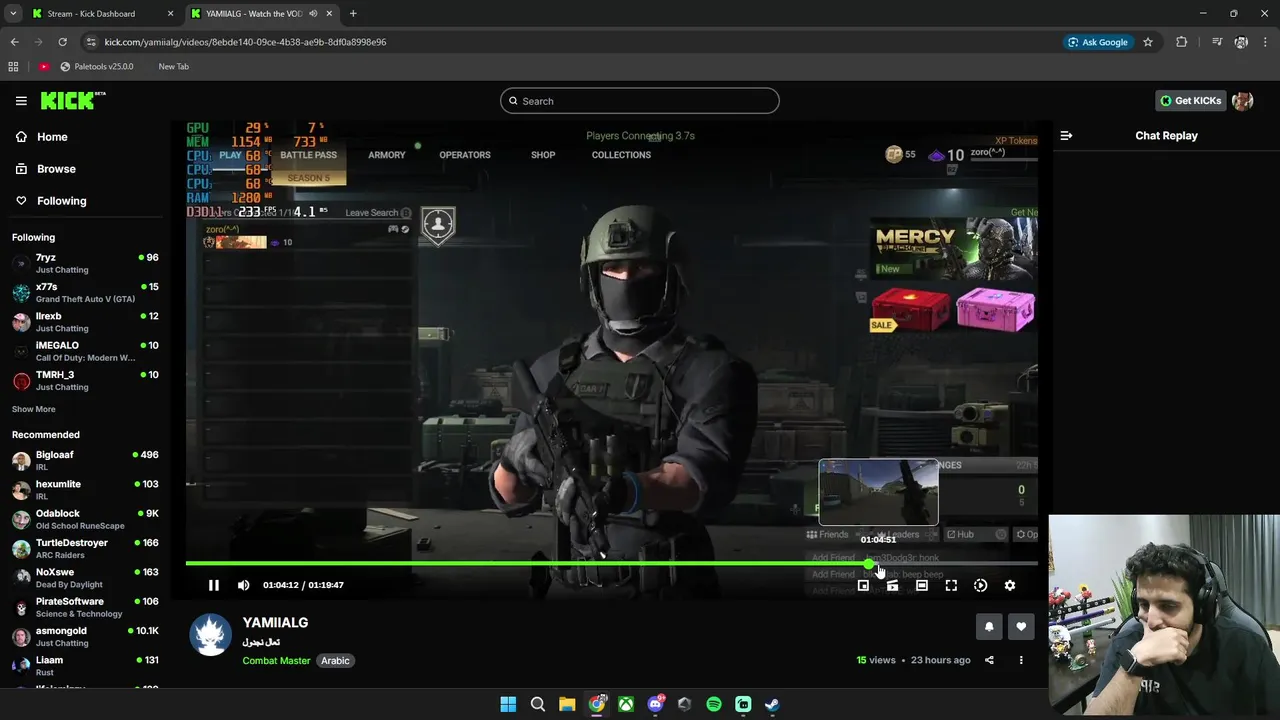Open Chrome media controls icon
Viewport: 1280px width, 720px height.
point(1216,42)
